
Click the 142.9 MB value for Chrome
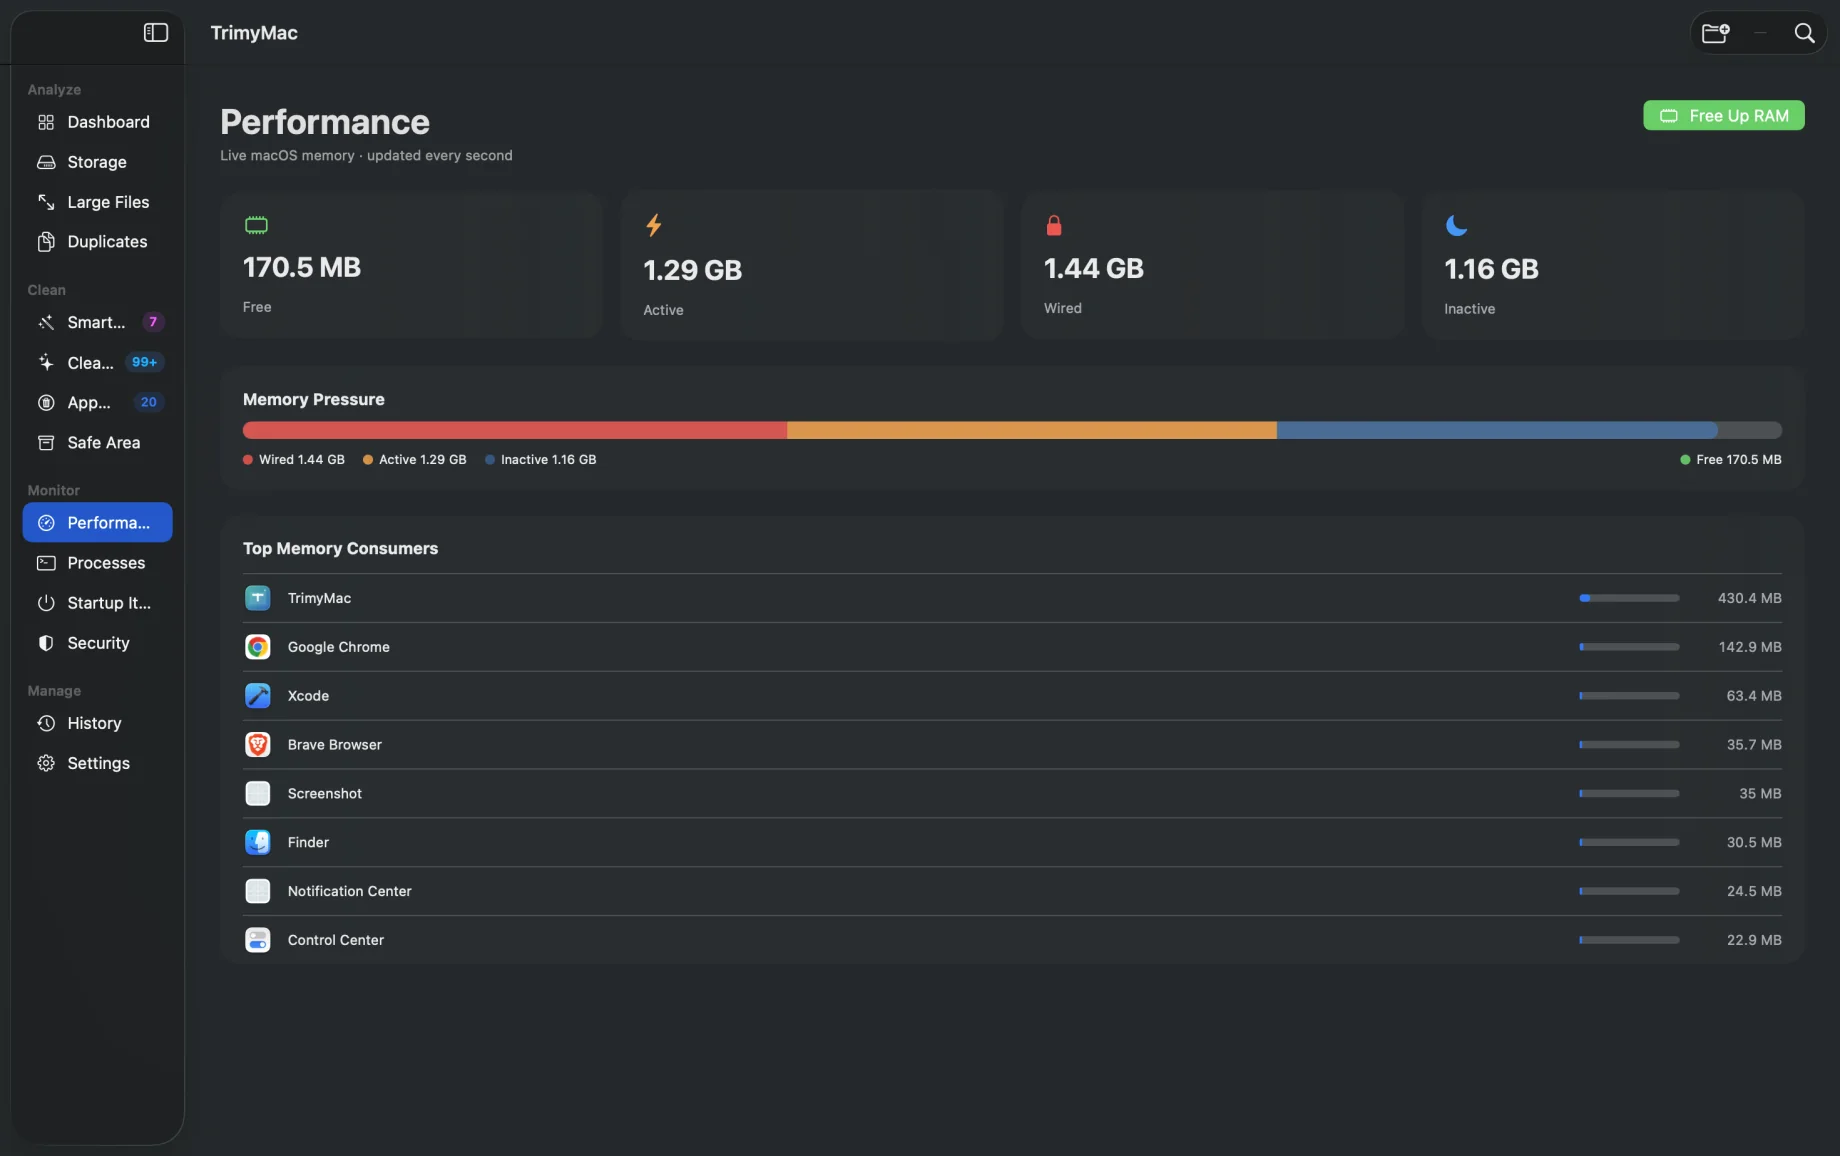click(x=1750, y=647)
